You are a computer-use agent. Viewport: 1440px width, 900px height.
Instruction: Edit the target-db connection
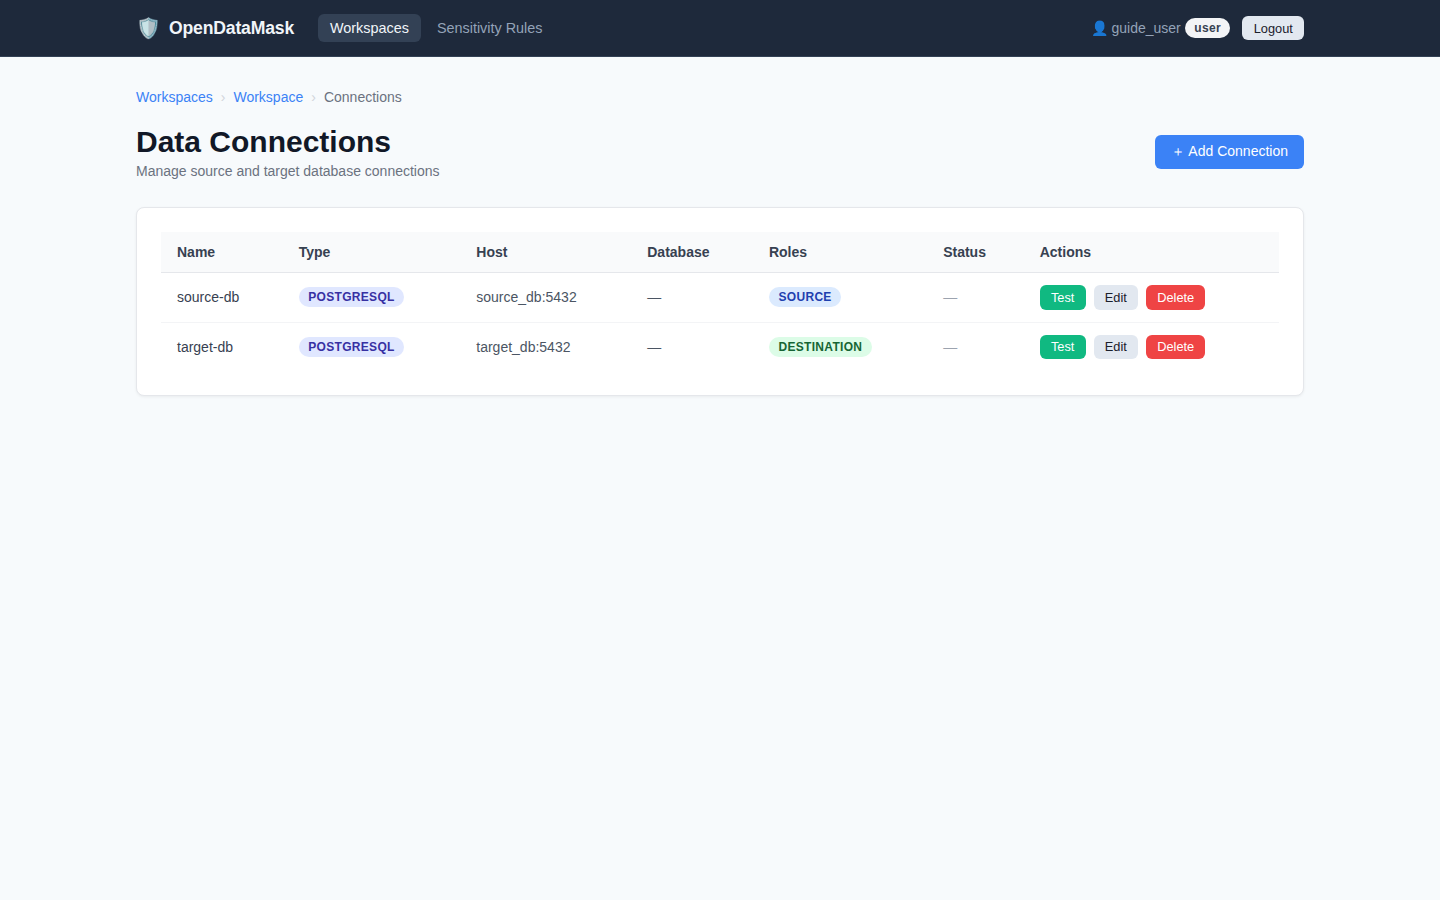(1115, 347)
